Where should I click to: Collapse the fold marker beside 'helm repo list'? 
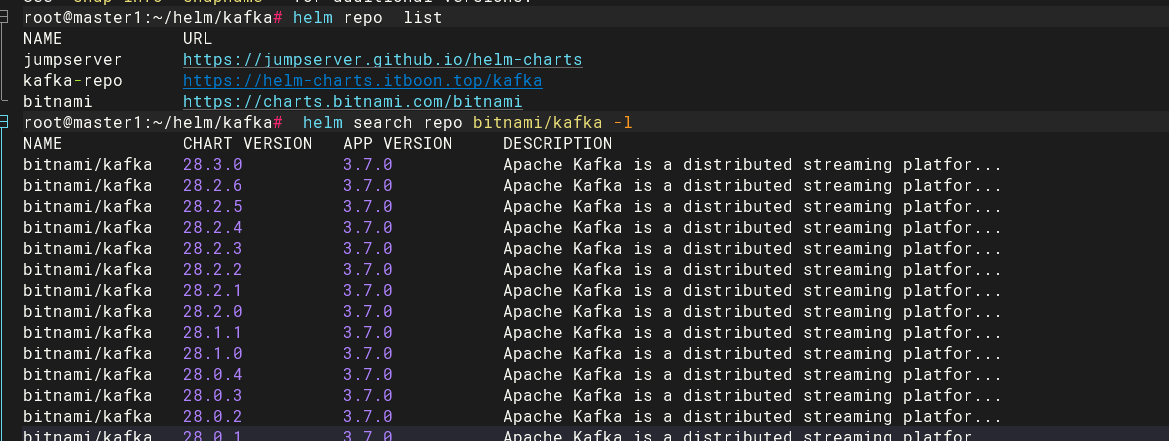click(x=5, y=17)
